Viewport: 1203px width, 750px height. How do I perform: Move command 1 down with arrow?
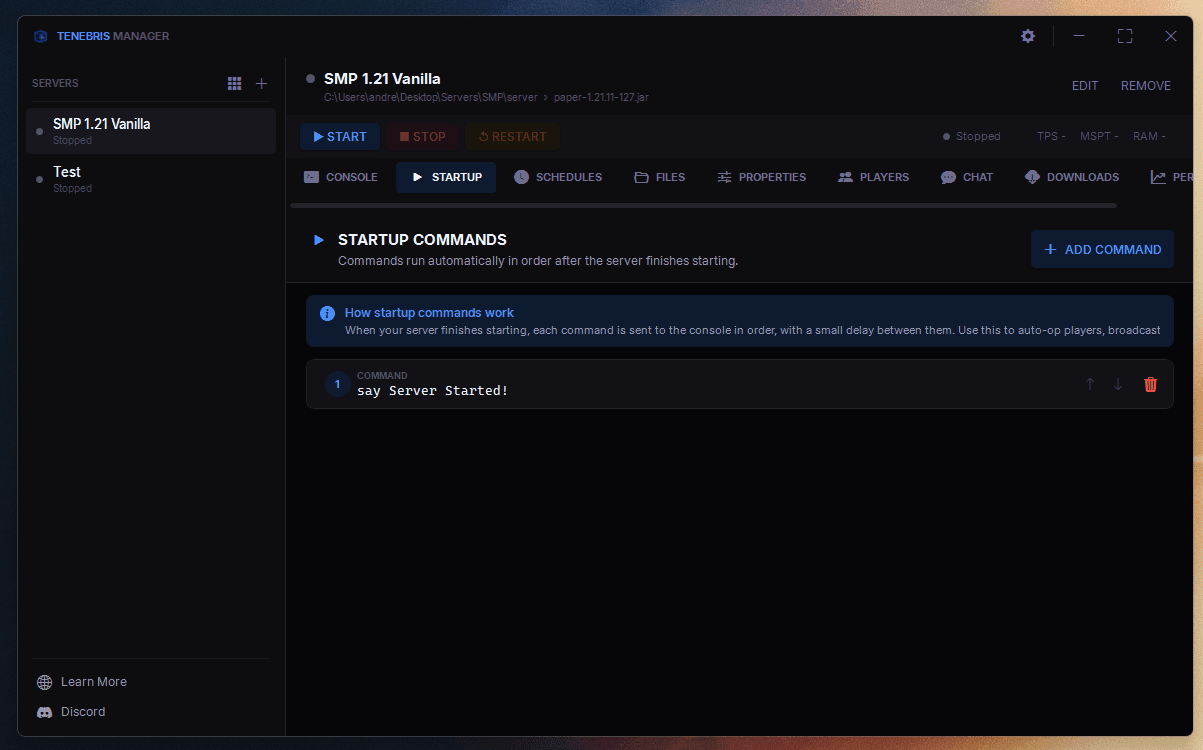pos(1118,384)
